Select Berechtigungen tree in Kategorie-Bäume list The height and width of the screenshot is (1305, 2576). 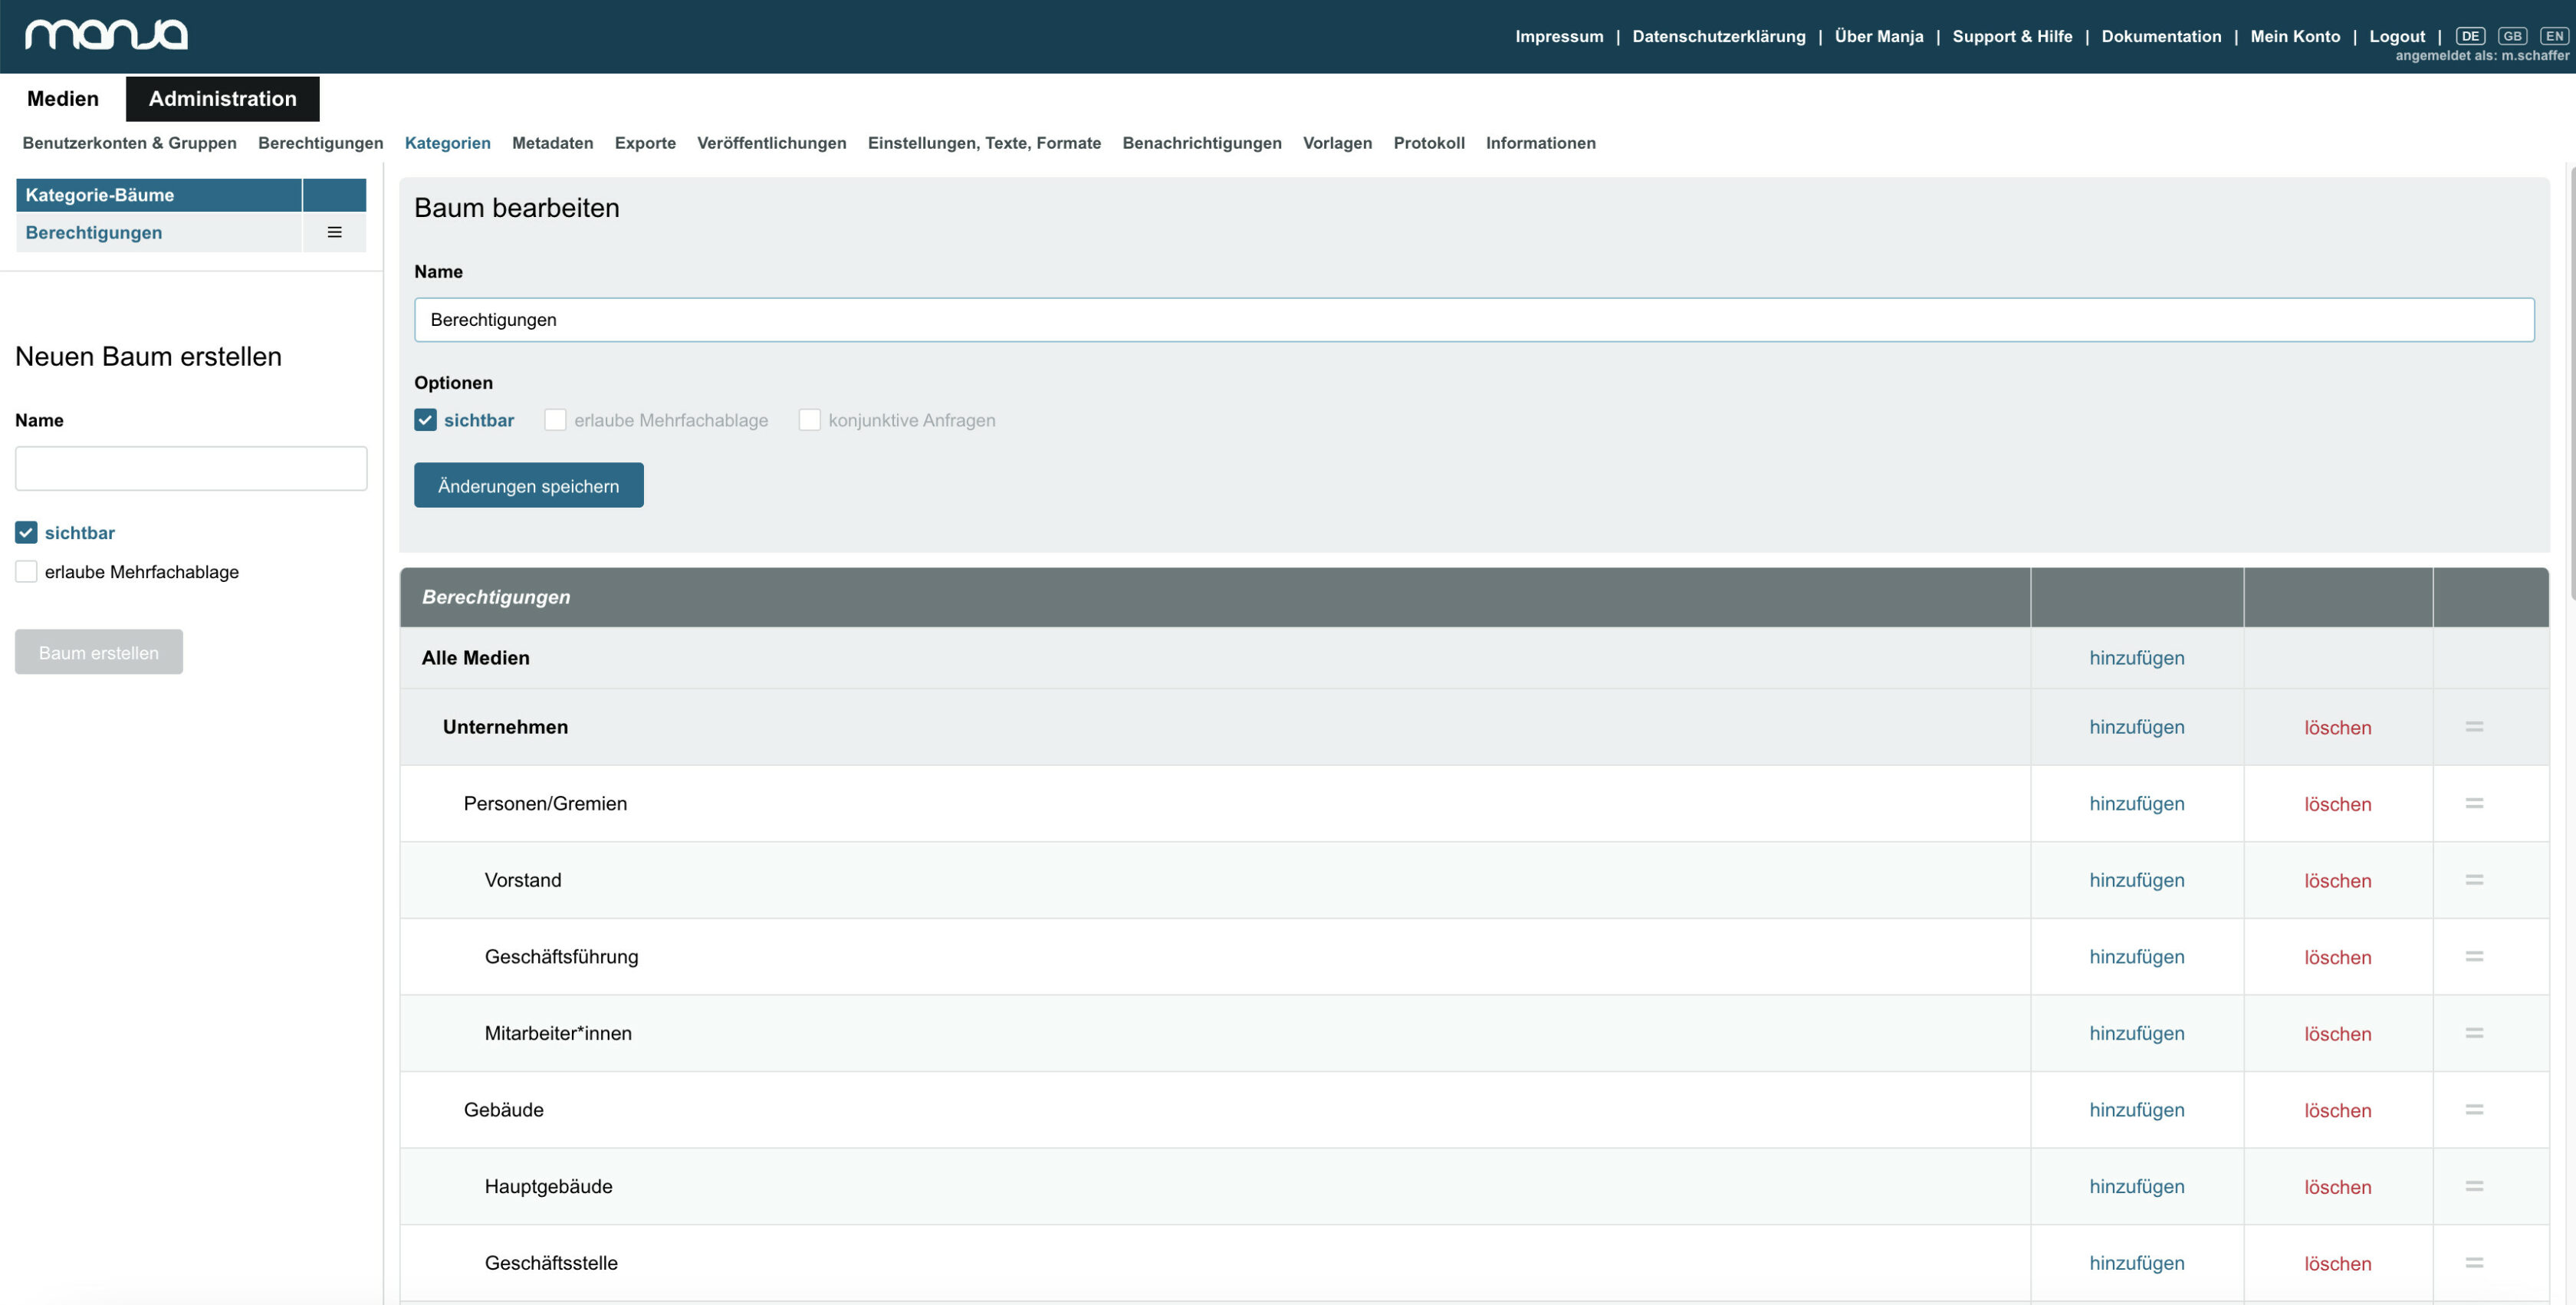[x=94, y=232]
